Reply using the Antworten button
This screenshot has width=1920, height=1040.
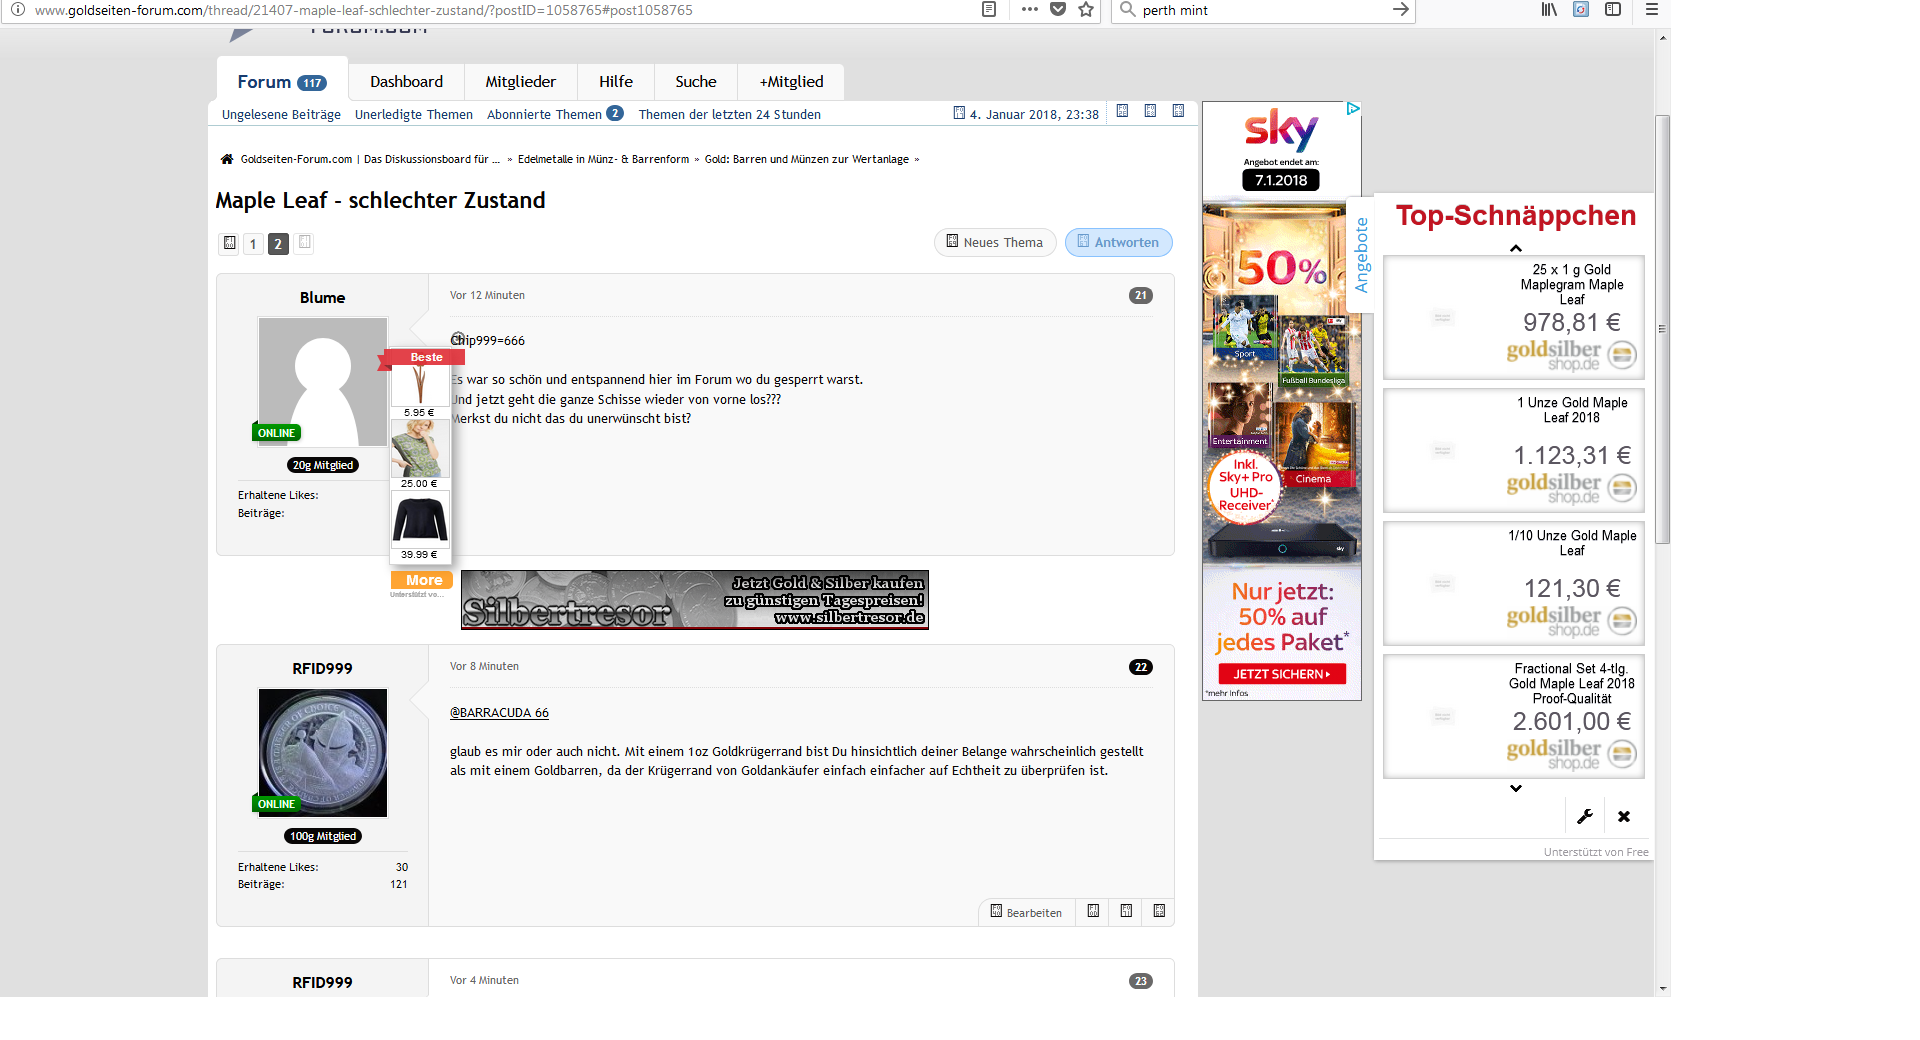click(x=1118, y=243)
